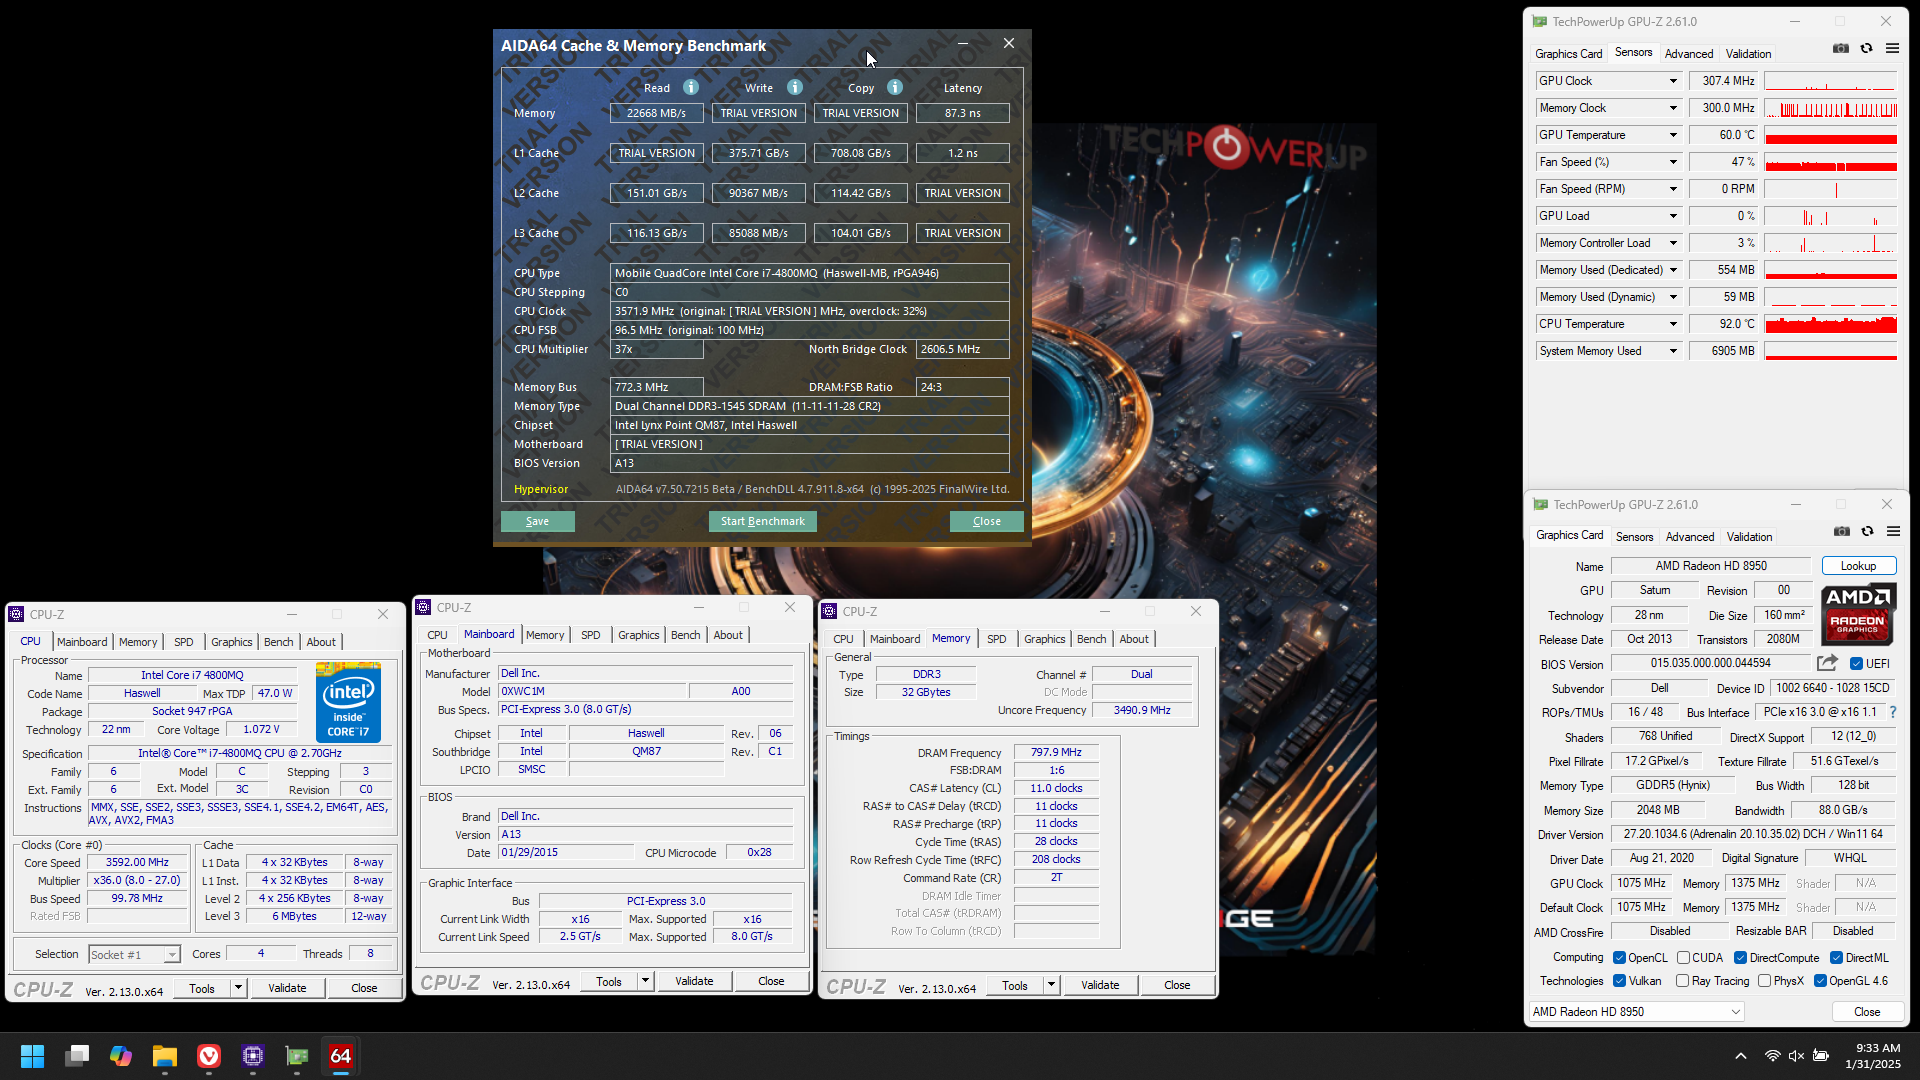Screen dimensions: 1920x1080
Task: Toggle the DirectCompute checkbox
Action: (x=1740, y=958)
